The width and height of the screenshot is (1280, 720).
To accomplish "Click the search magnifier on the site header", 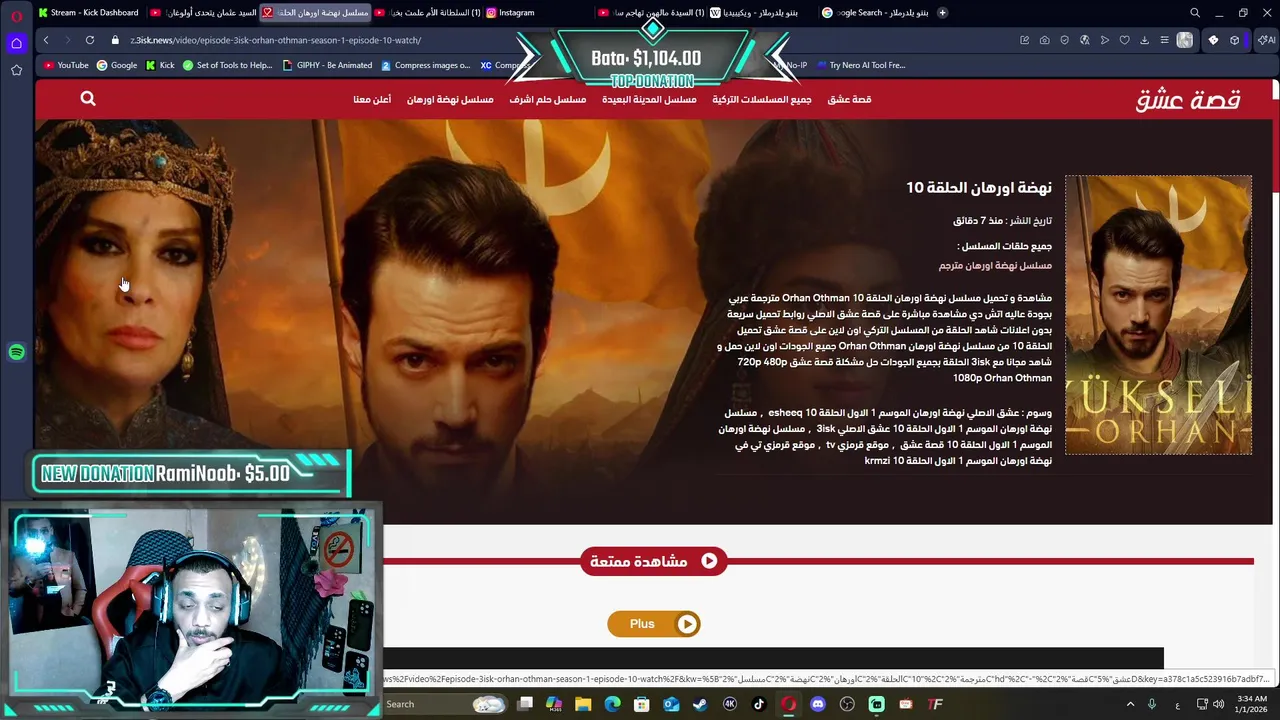I will point(88,98).
